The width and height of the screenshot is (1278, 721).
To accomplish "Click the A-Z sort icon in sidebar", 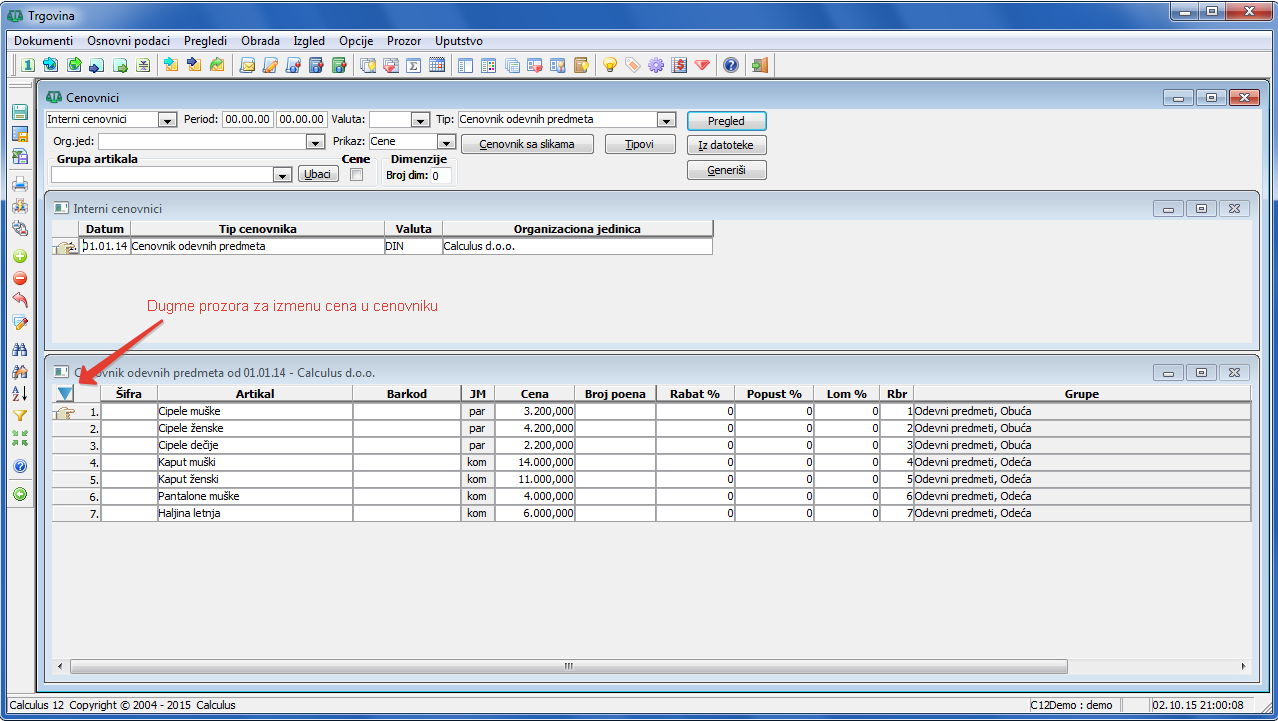I will click(x=20, y=394).
